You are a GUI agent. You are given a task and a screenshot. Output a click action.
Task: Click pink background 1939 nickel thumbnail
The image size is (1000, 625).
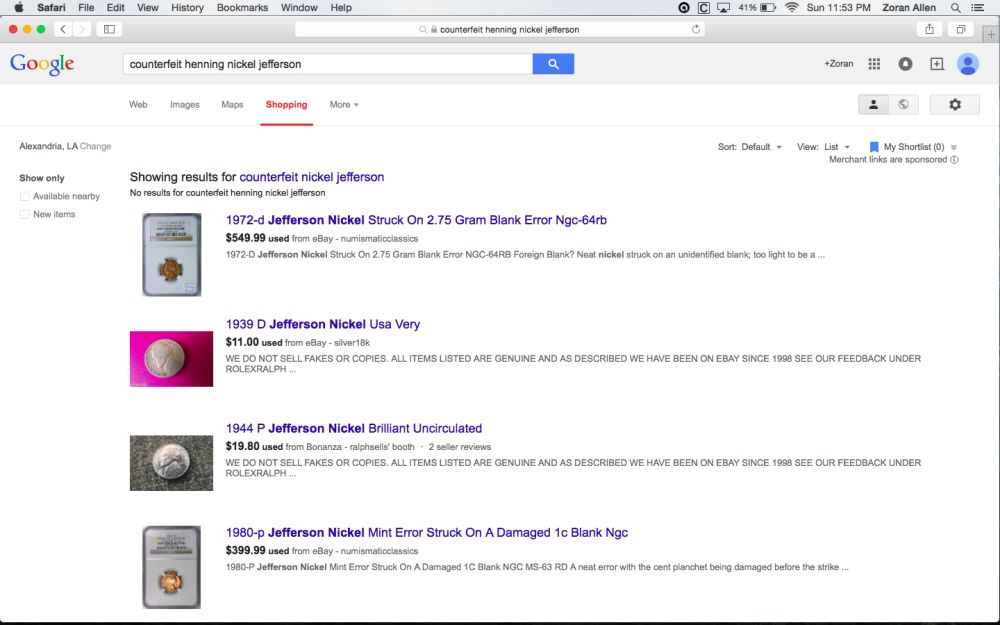pos(172,358)
